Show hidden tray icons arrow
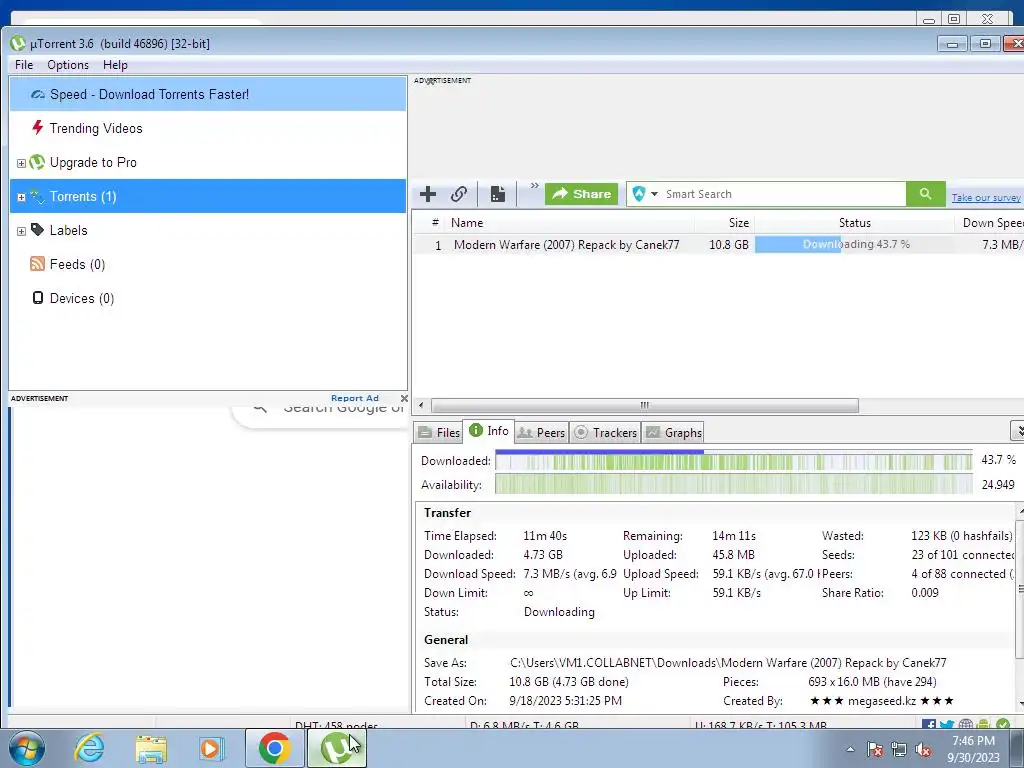Viewport: 1024px width, 768px height. pyautogui.click(x=850, y=750)
